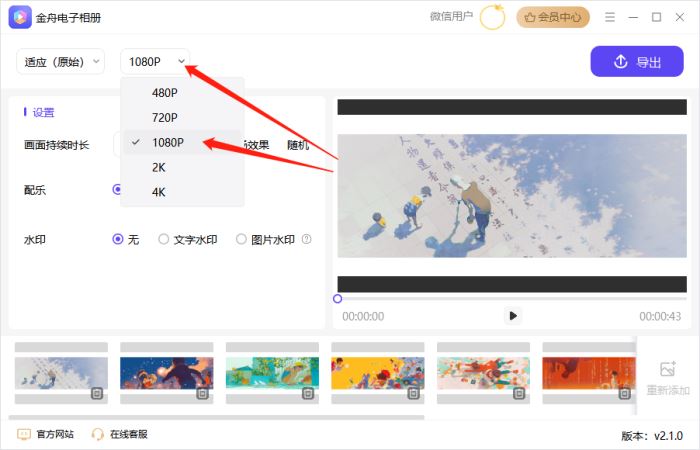
Task: Delete the first thumbnail via trash icon
Action: (97, 394)
